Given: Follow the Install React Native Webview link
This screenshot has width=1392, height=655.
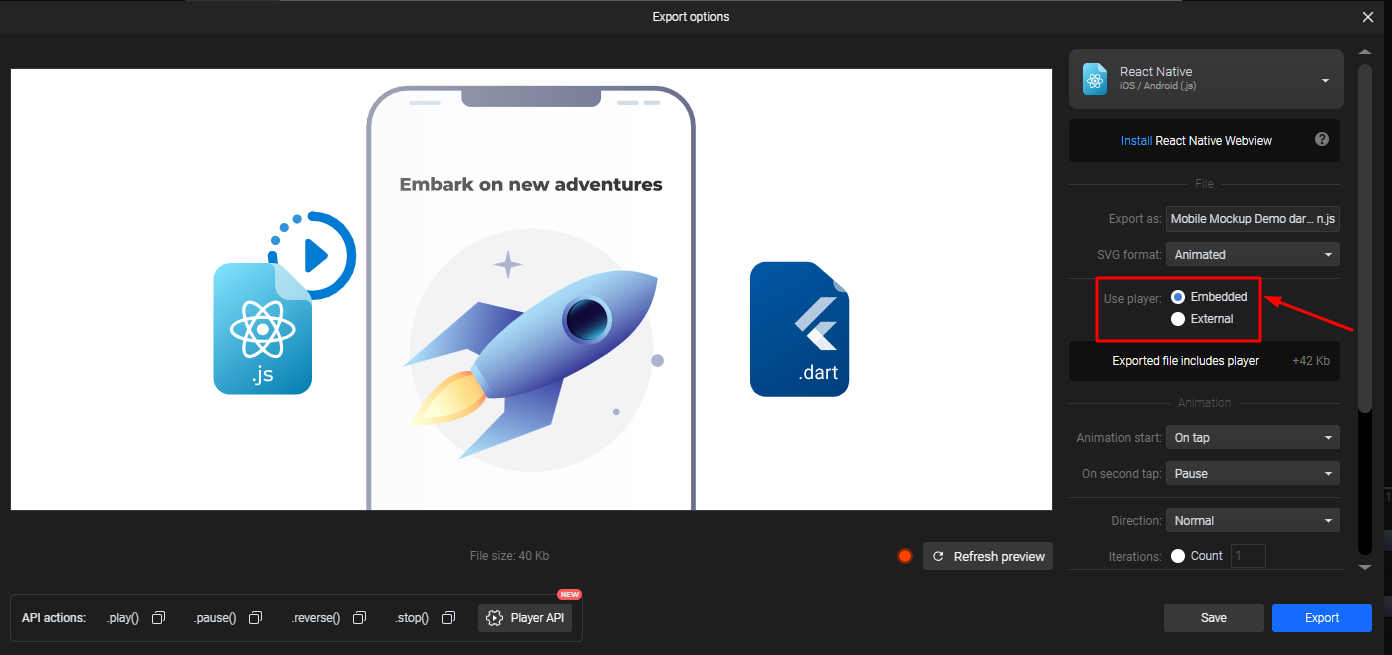Looking at the screenshot, I should coord(1196,141).
